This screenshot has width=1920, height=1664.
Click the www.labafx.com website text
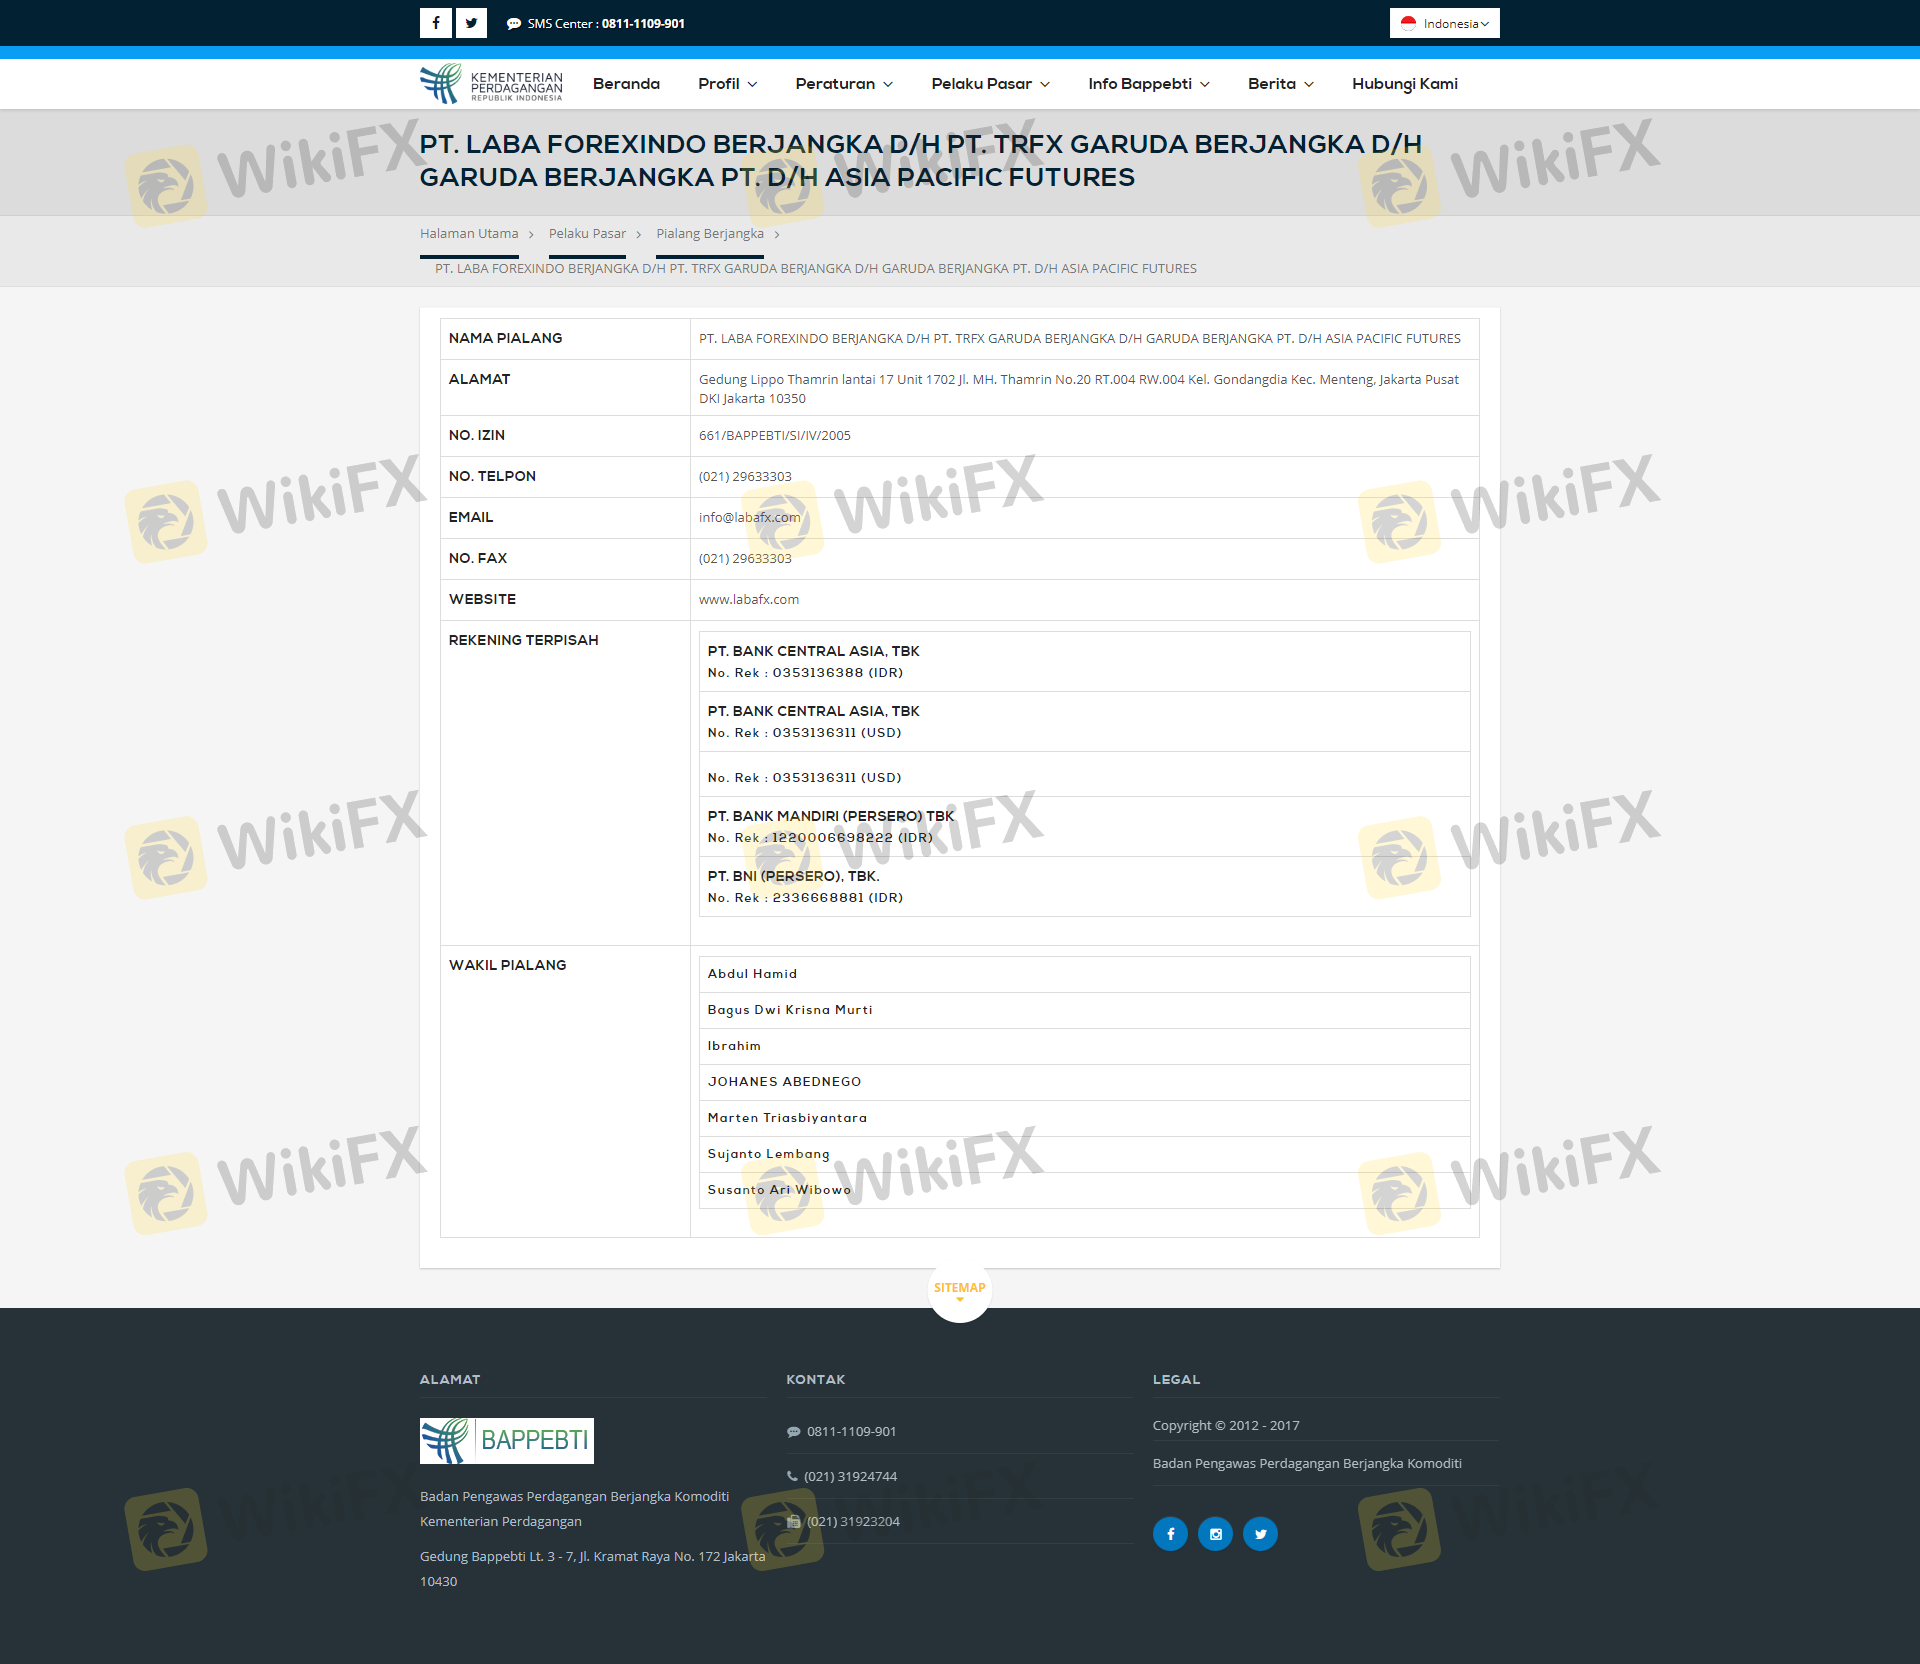click(x=748, y=600)
